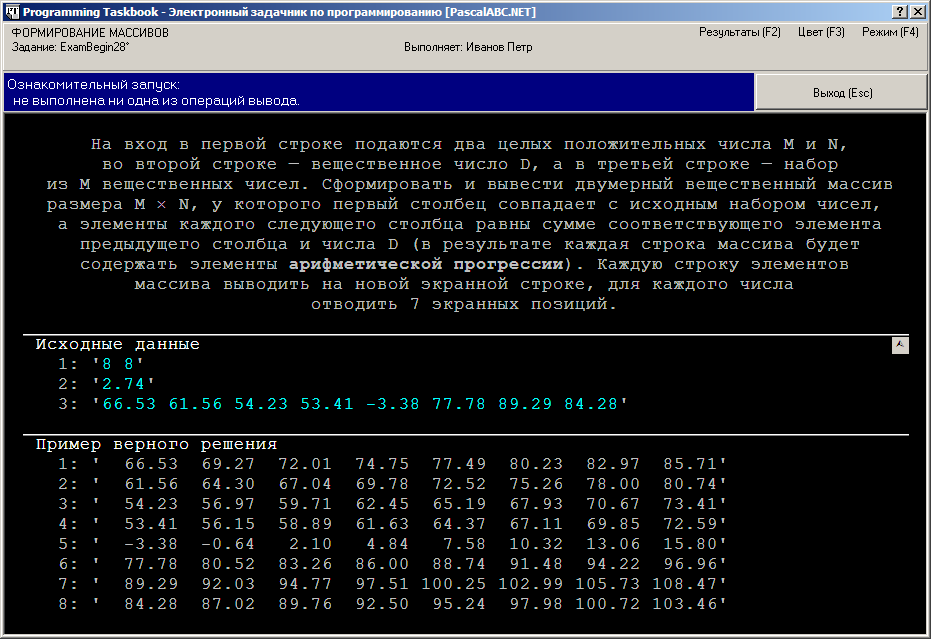Click solution row 5 beginning with -3.38
Viewport: 931px width, 639px height.
pyautogui.click(x=392, y=544)
